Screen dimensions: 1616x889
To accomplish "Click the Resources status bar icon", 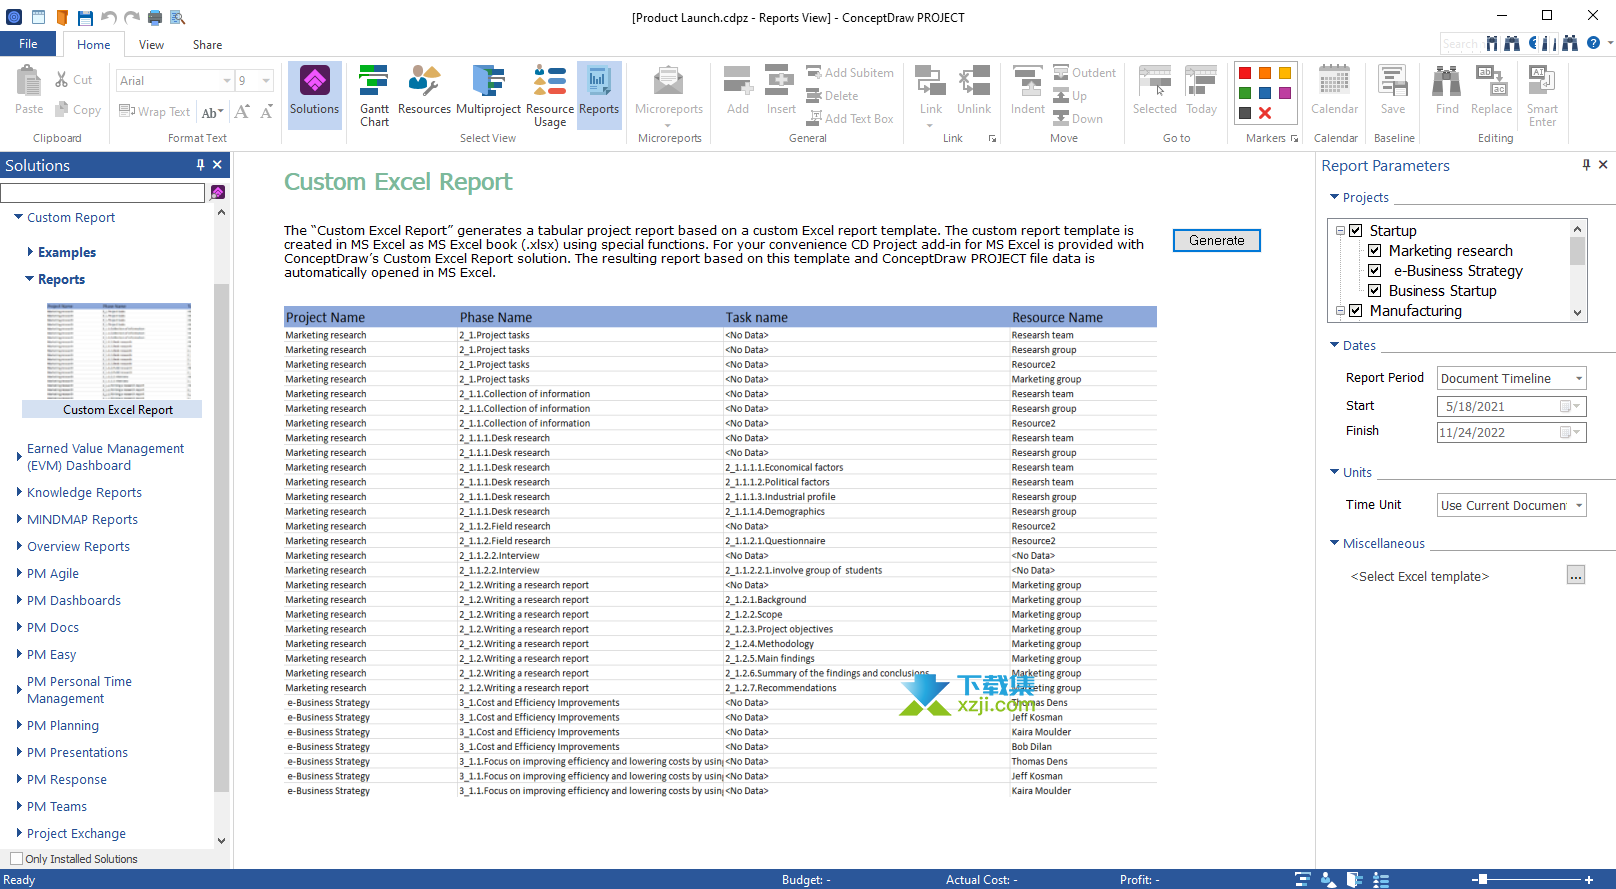I will 1329,880.
